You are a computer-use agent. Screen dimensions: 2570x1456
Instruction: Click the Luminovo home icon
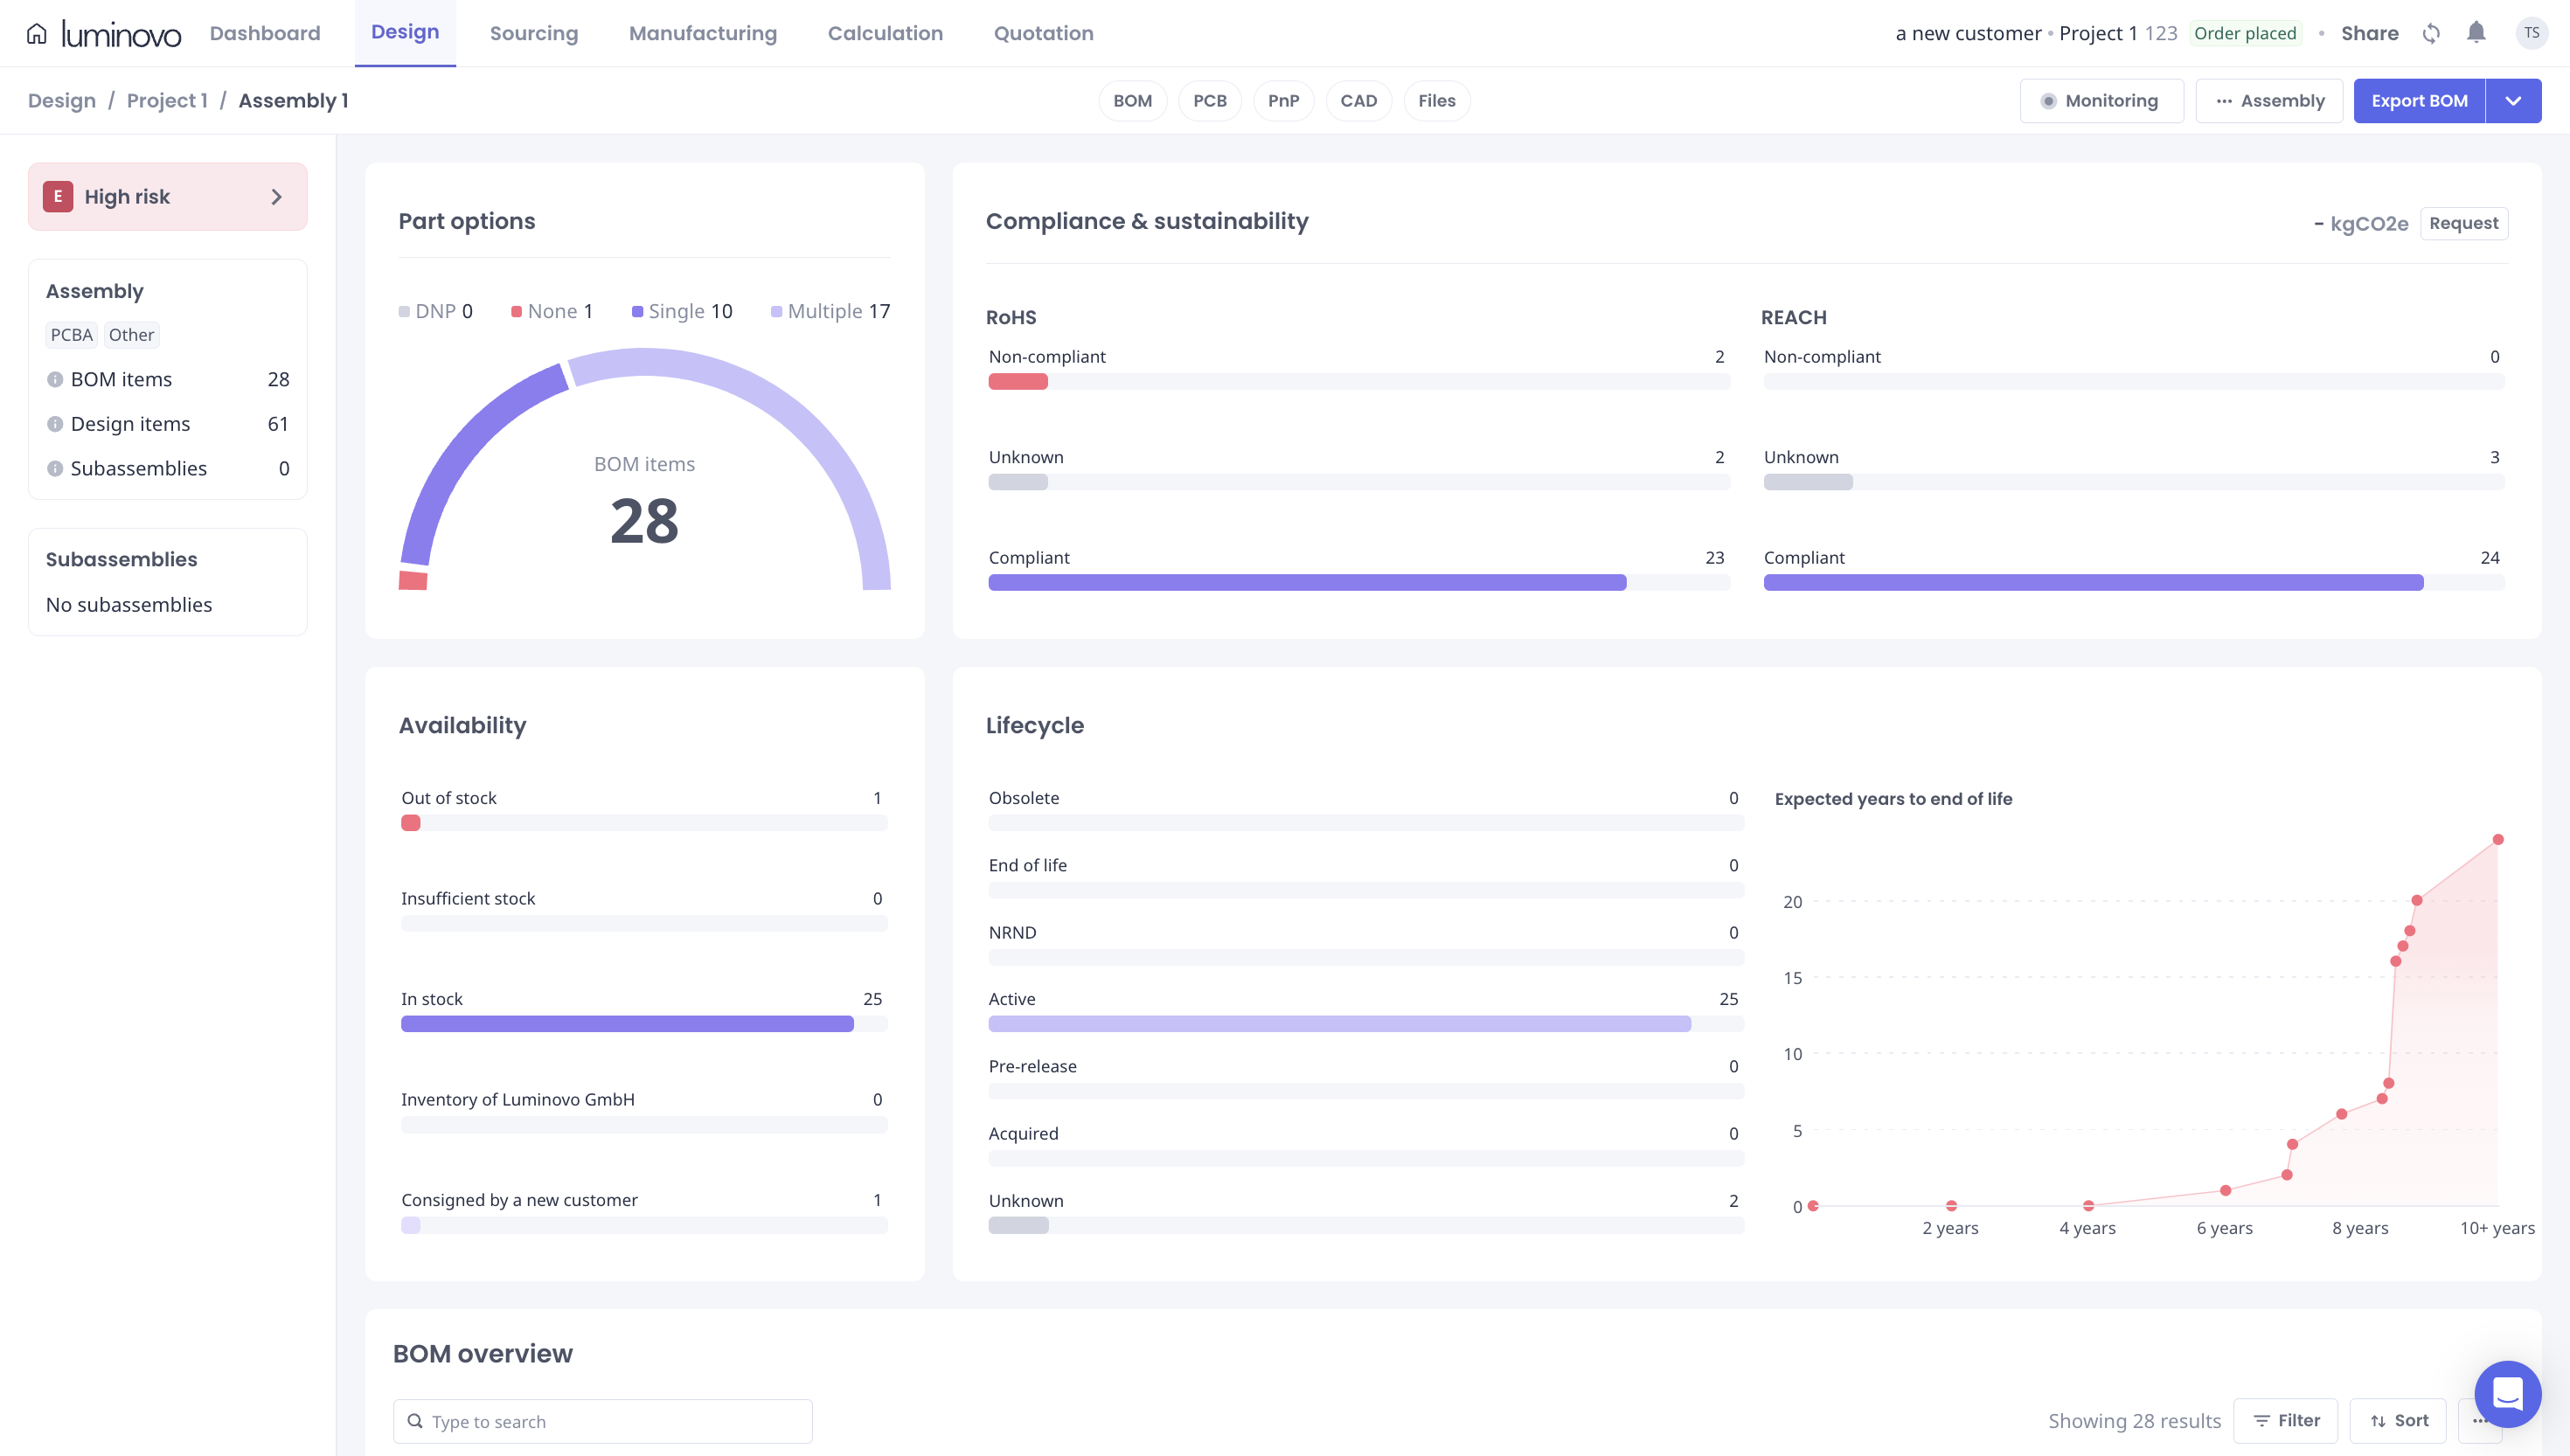pos(37,32)
